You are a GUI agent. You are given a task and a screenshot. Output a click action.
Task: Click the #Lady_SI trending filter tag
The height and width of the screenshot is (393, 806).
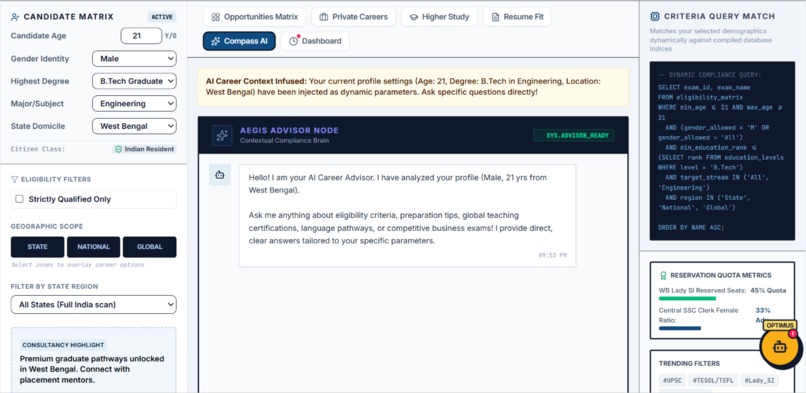tap(760, 381)
